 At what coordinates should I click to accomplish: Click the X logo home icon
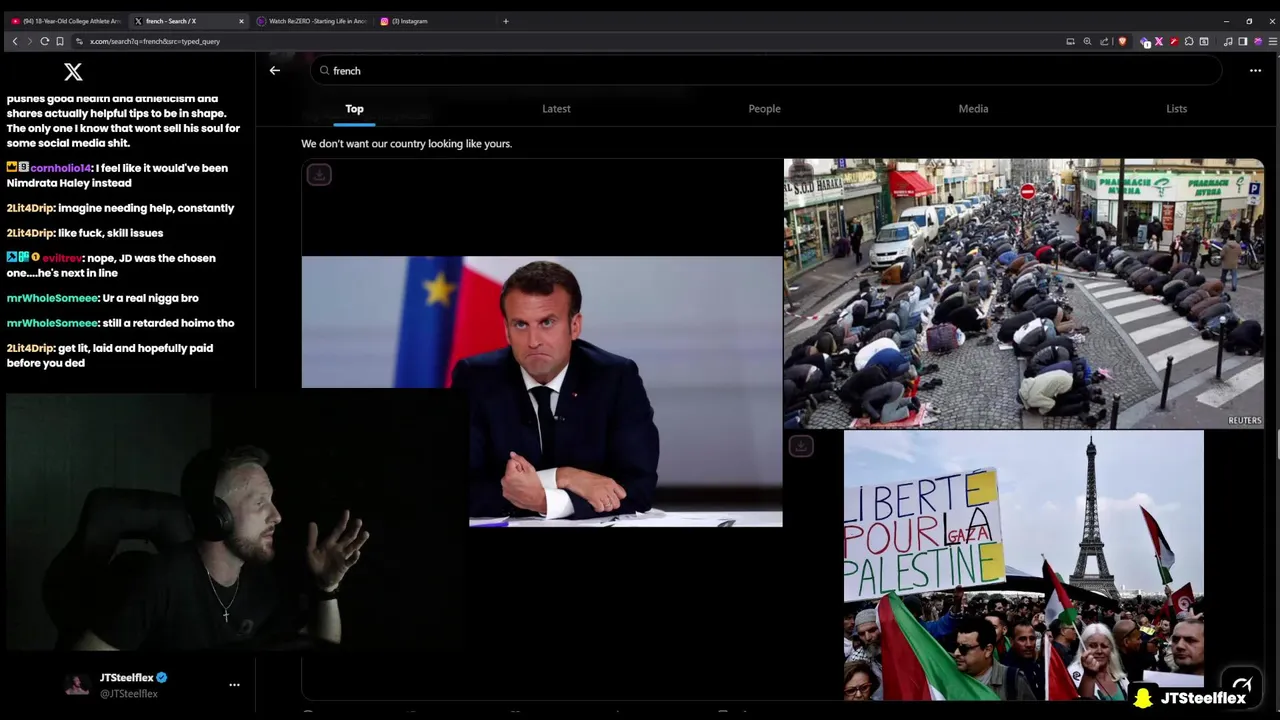pyautogui.click(x=73, y=71)
